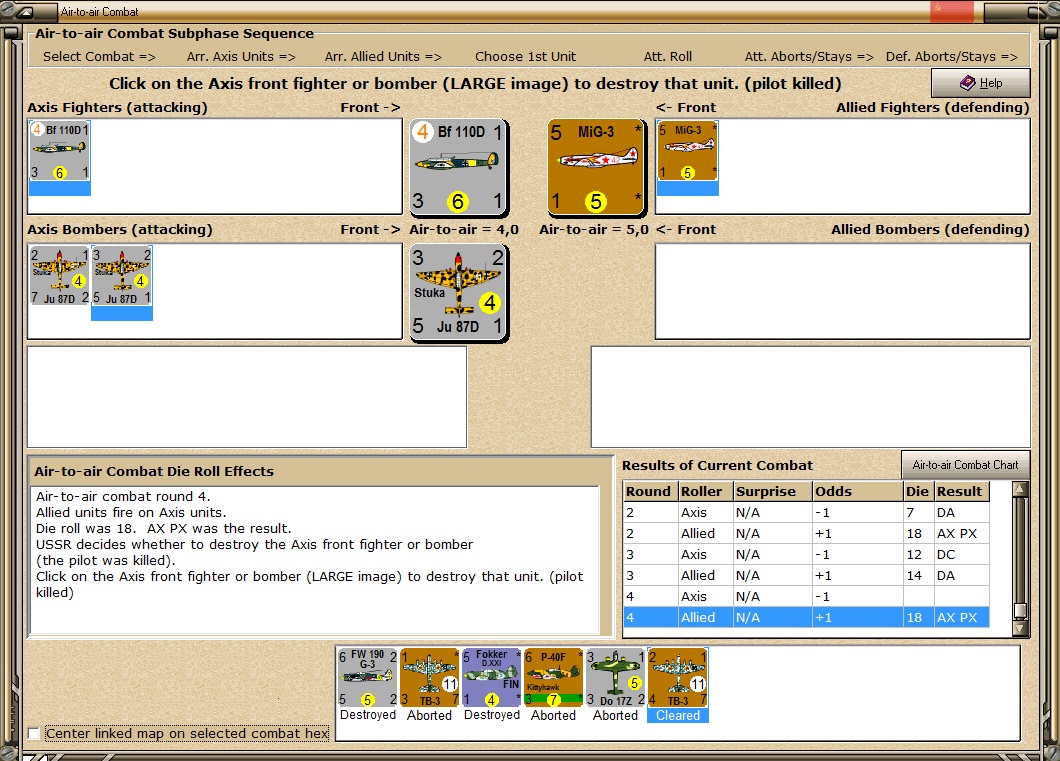Click the window system menu icon in title bar
Image resolution: width=1060 pixels, height=761 pixels.
point(24,11)
